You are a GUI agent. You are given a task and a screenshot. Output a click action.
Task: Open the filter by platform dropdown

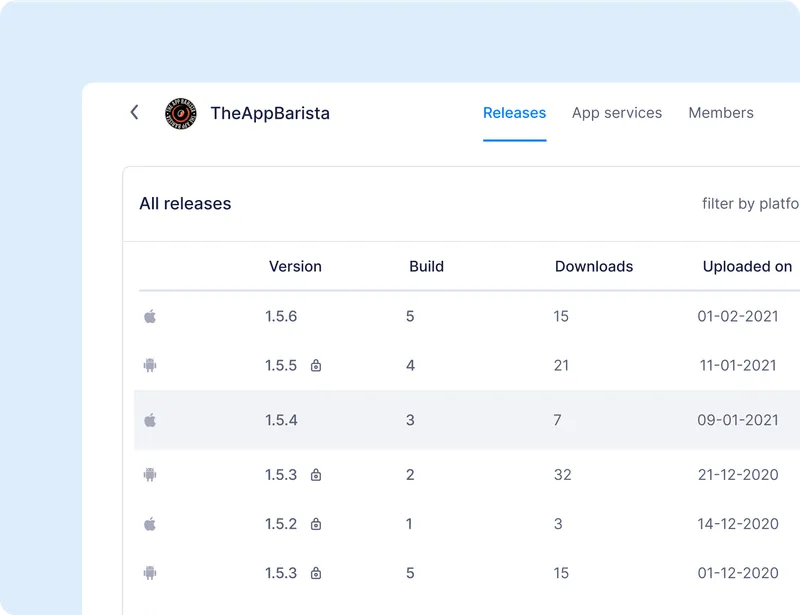pos(751,204)
